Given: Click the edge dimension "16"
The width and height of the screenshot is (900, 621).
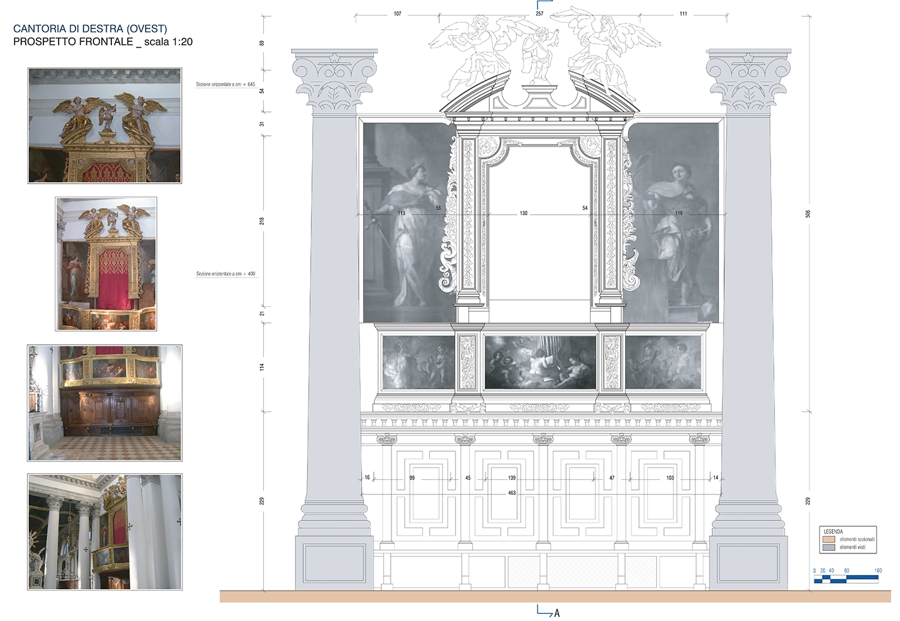Looking at the screenshot, I should point(367,478).
